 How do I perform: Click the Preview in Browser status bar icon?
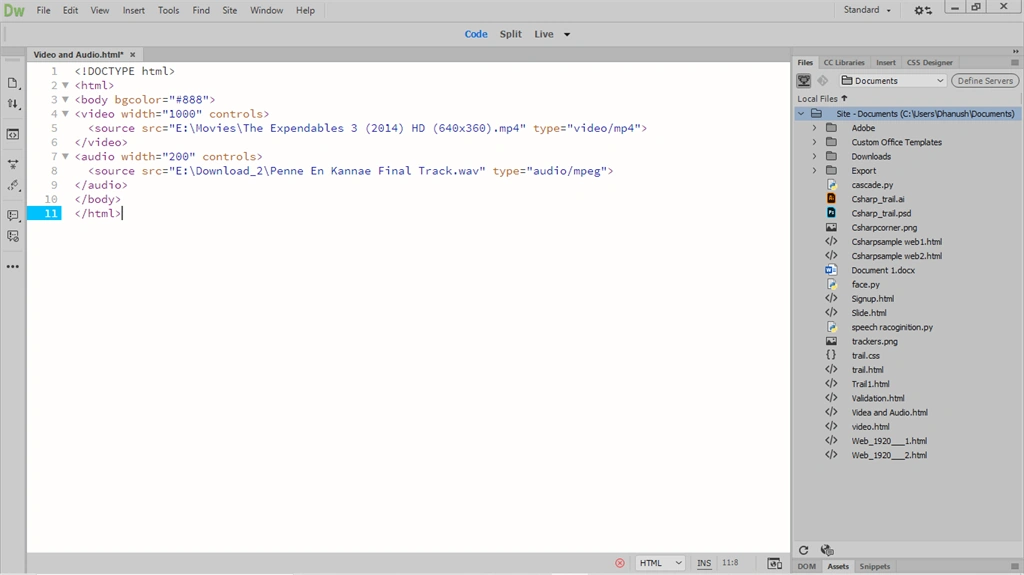pyautogui.click(x=775, y=563)
